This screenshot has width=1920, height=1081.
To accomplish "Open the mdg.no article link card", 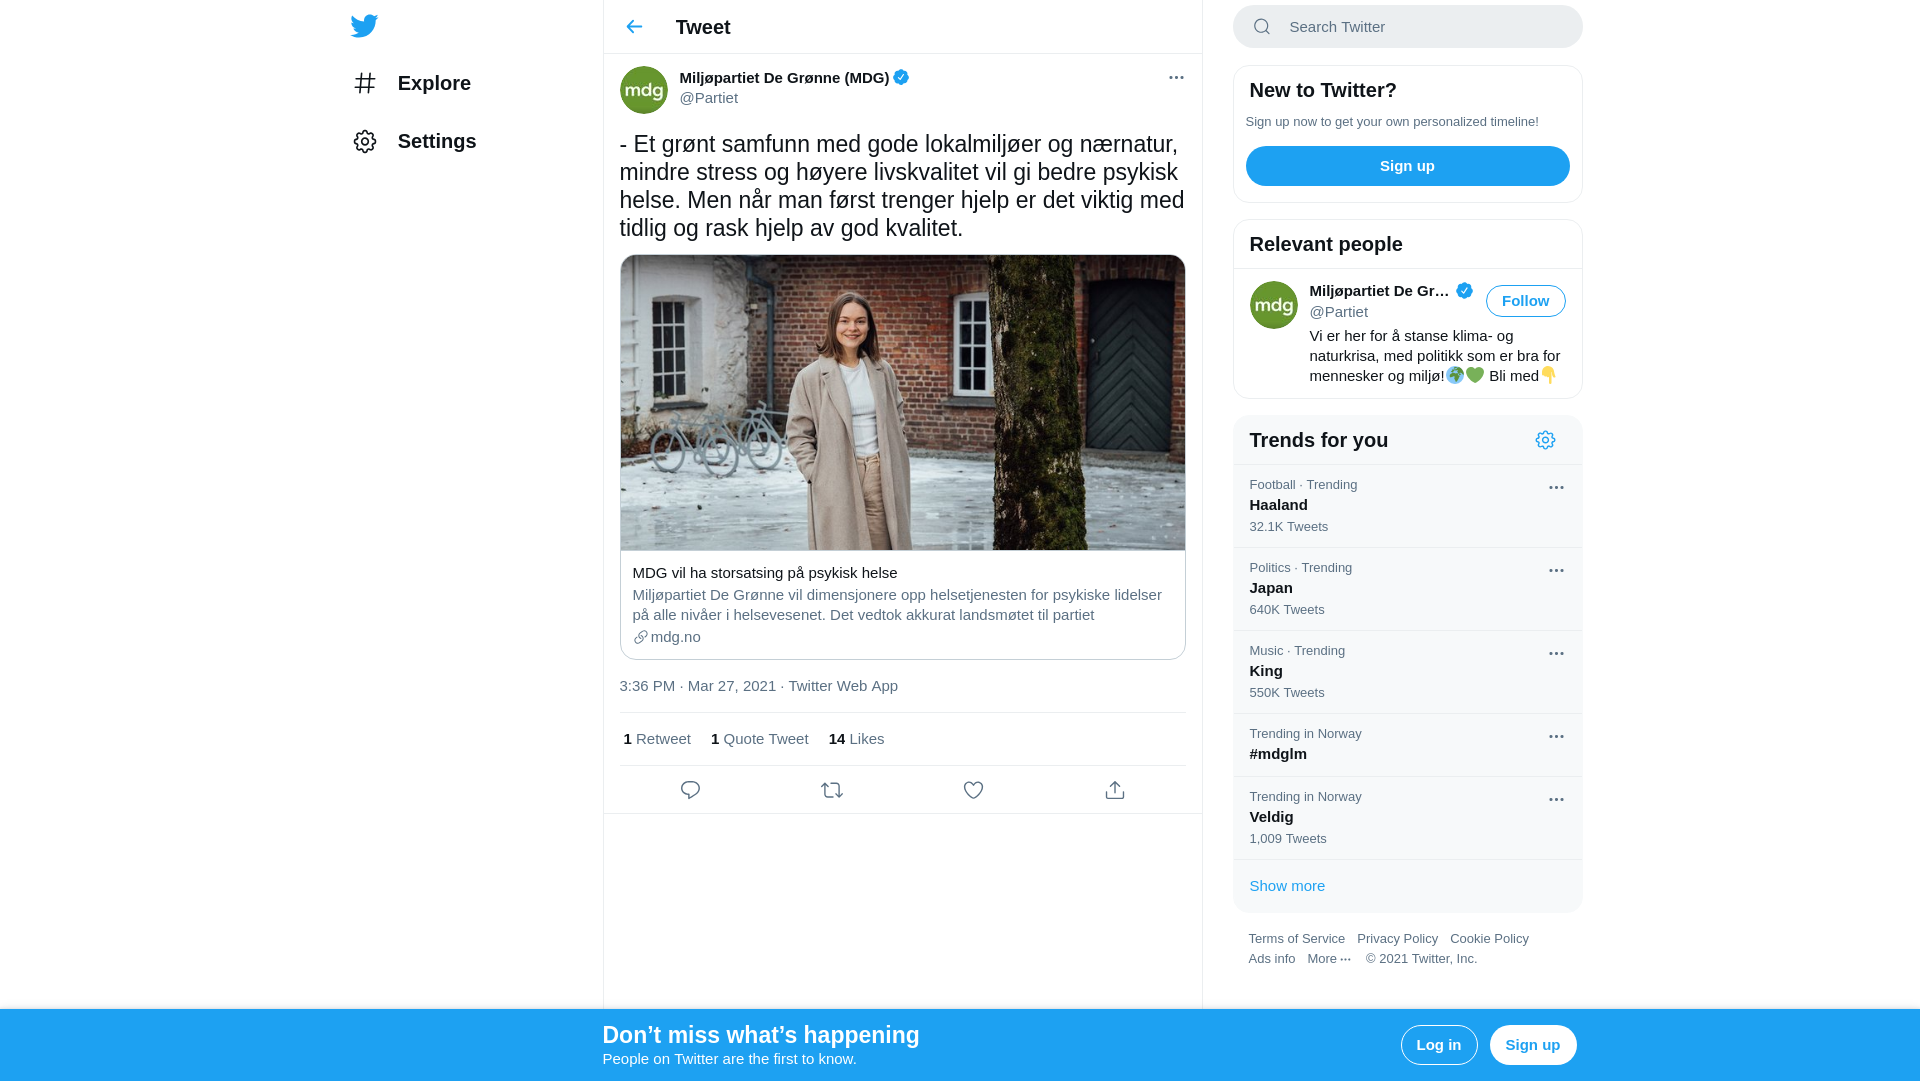I will (902, 604).
